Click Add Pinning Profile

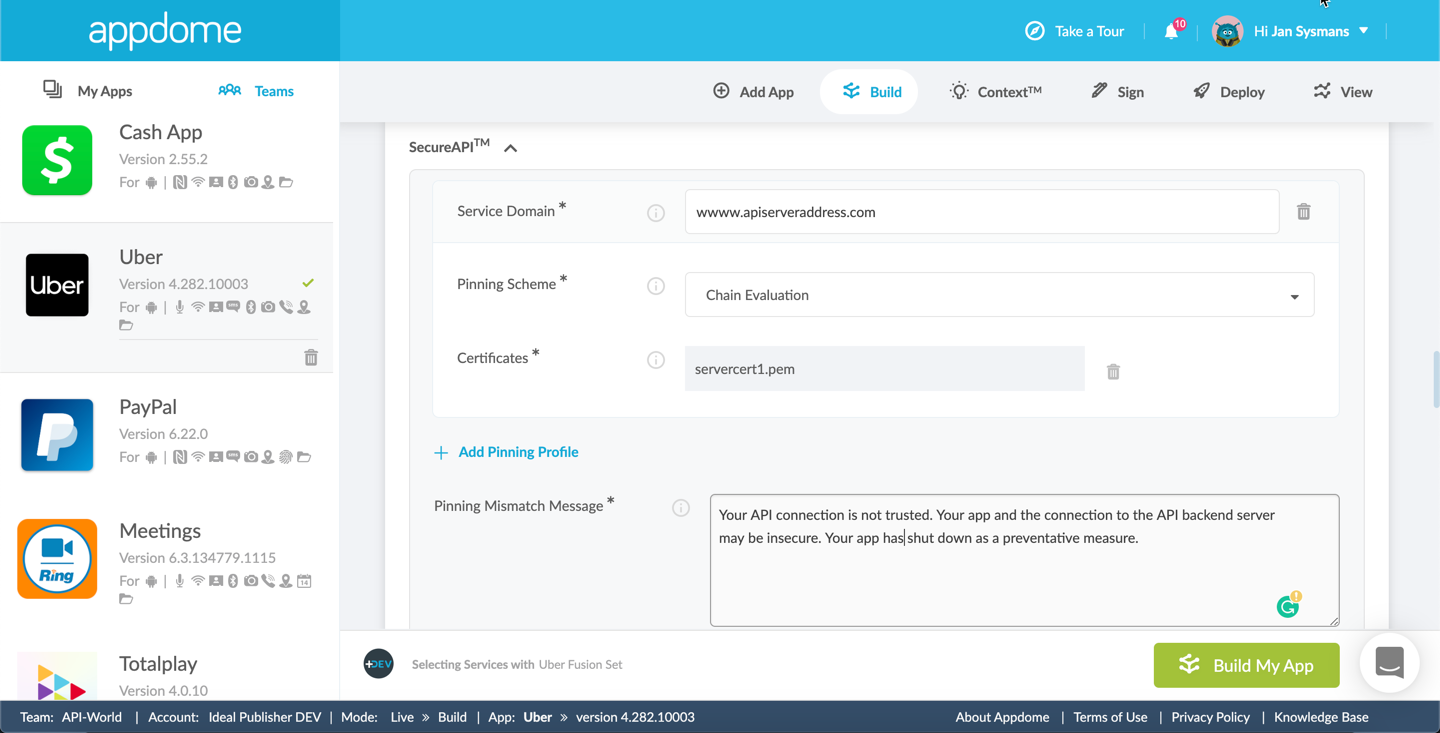[x=506, y=451]
